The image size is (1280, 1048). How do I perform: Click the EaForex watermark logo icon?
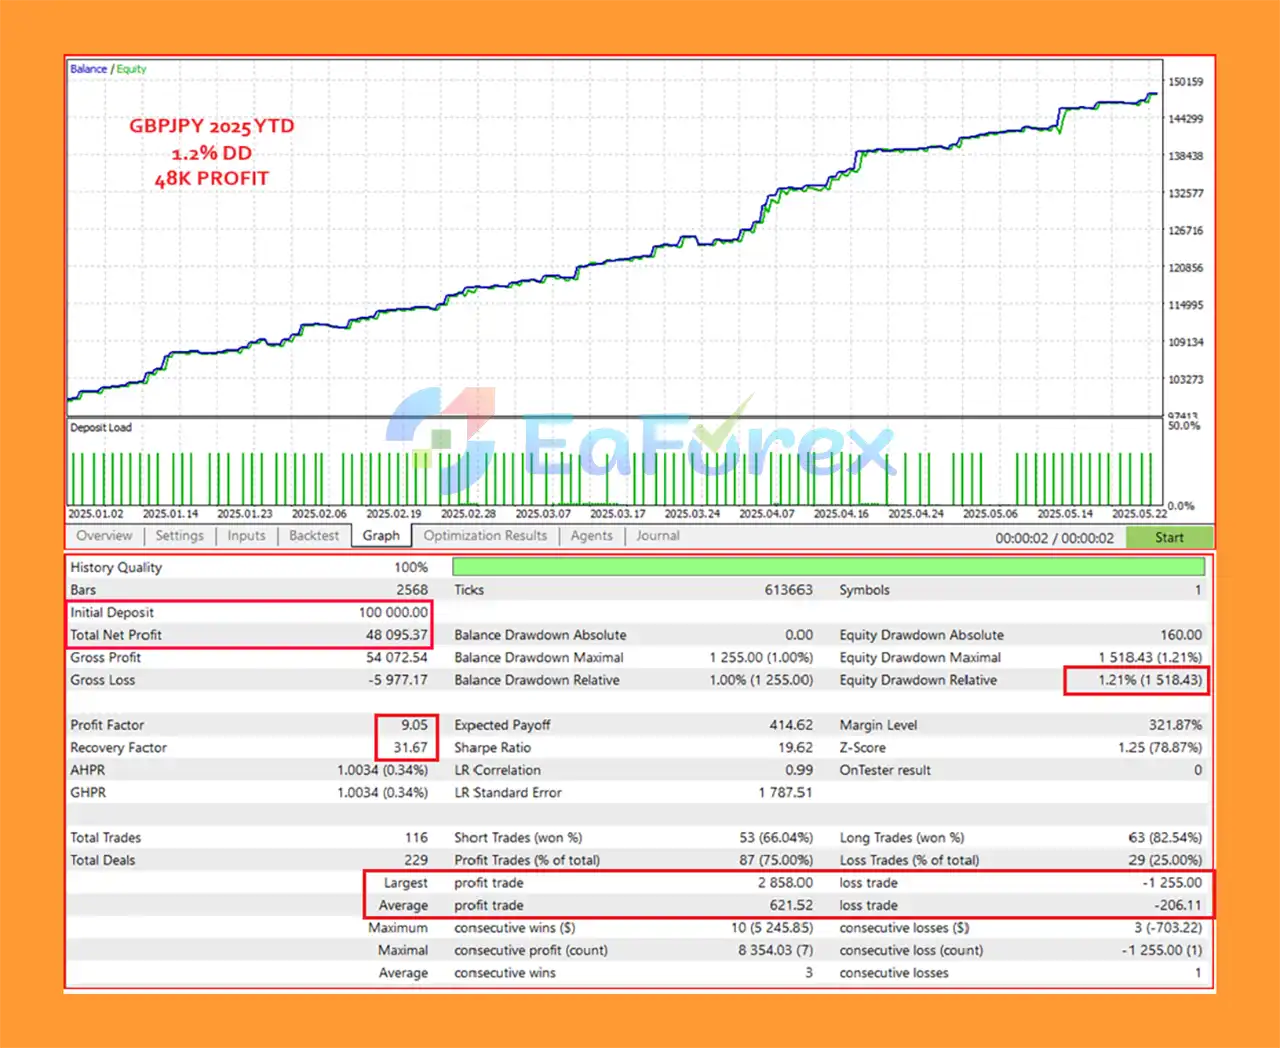click(x=440, y=440)
